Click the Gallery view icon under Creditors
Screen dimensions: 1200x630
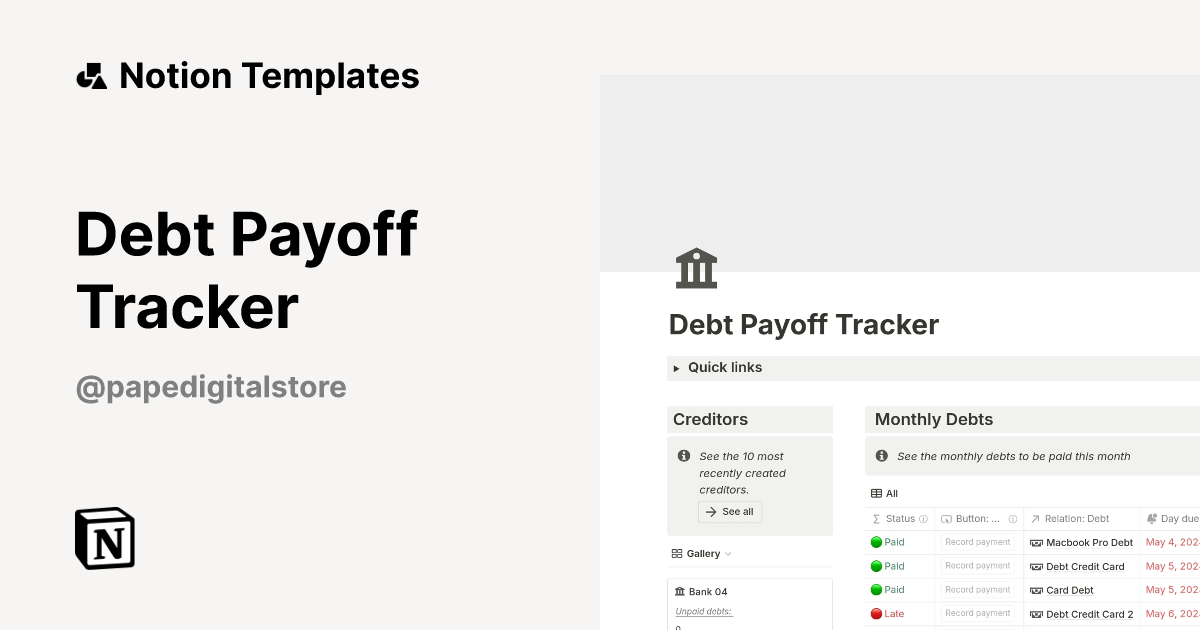tap(678, 553)
